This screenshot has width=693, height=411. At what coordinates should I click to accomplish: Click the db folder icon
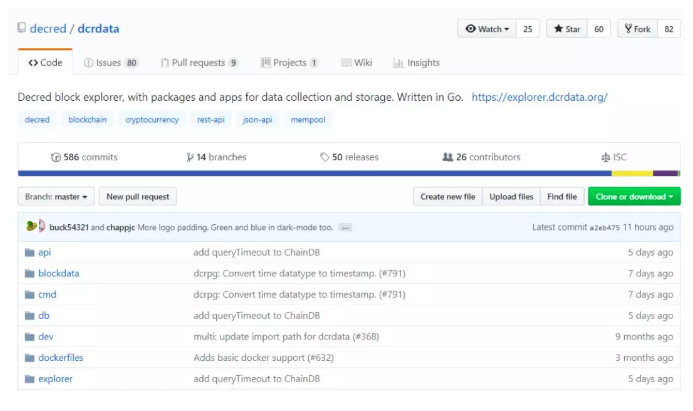coord(30,316)
